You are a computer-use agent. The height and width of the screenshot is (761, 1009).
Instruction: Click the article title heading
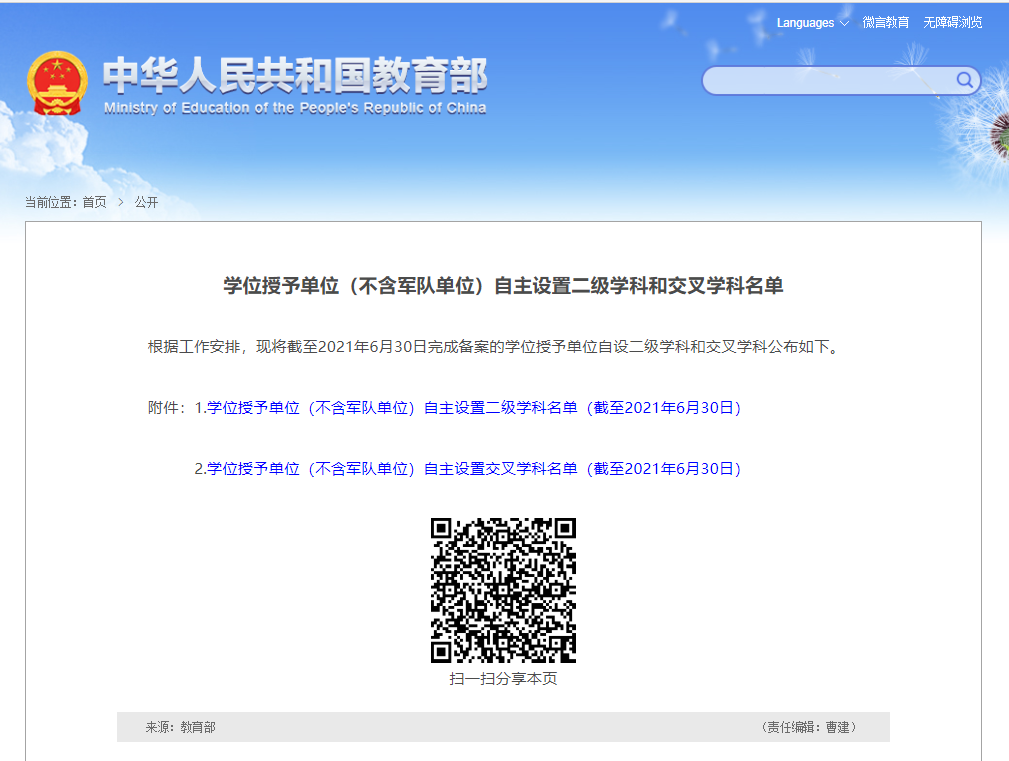tap(503, 287)
